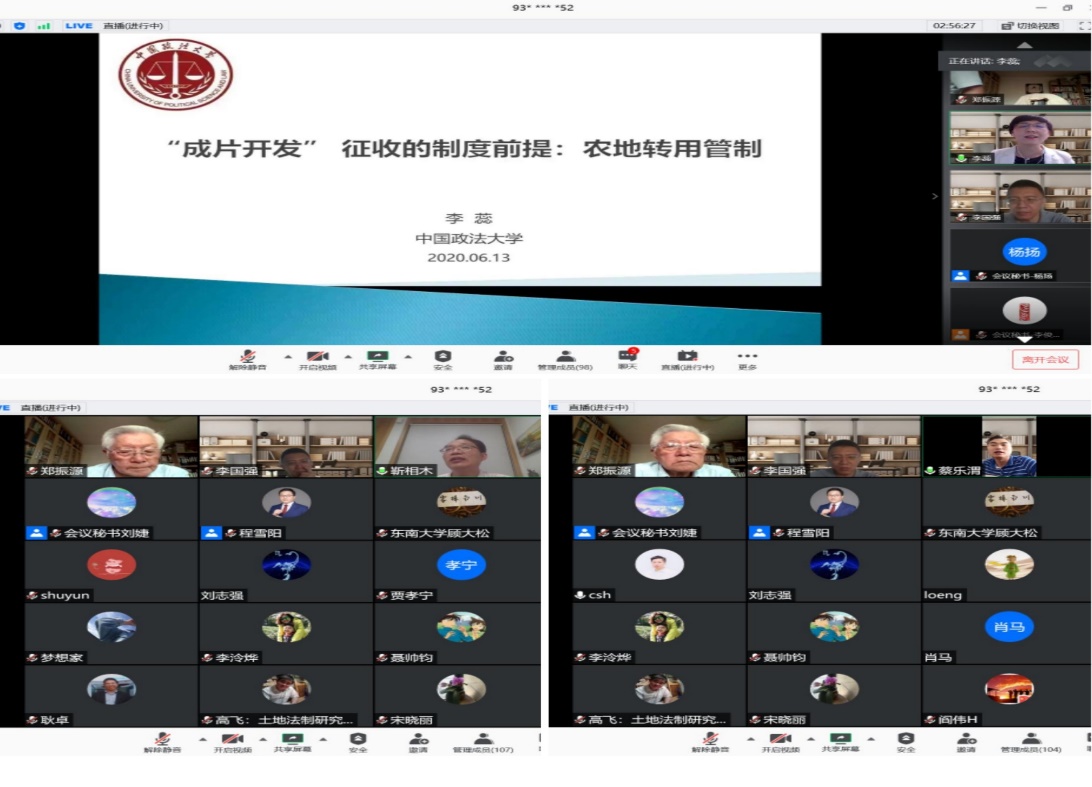The height and width of the screenshot is (787, 1092).
Task: Expand audio options arrow beside top 解除静音
Action: [288, 356]
